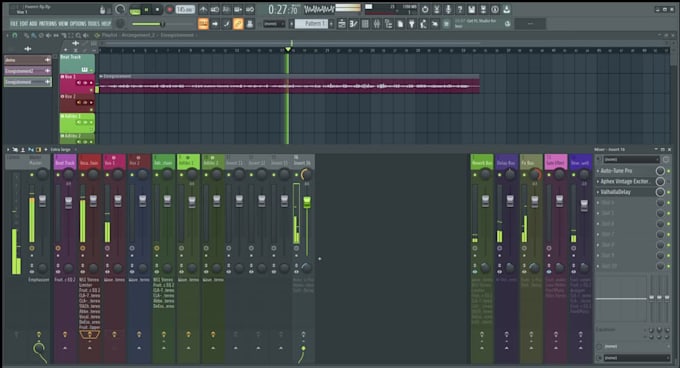Toggle the Vox 1 mixer mute light
The image size is (680, 368).
click(107, 175)
